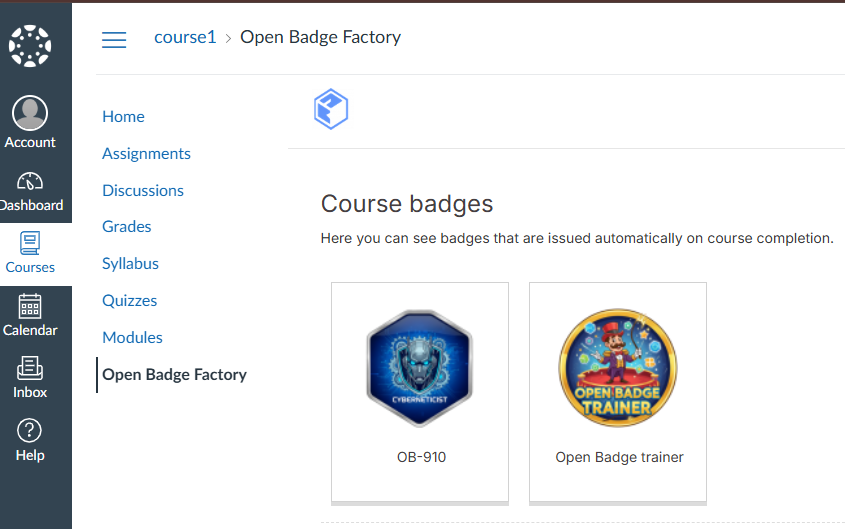
Task: Click the Open Badge Factory breadcrumb text
Action: point(320,37)
